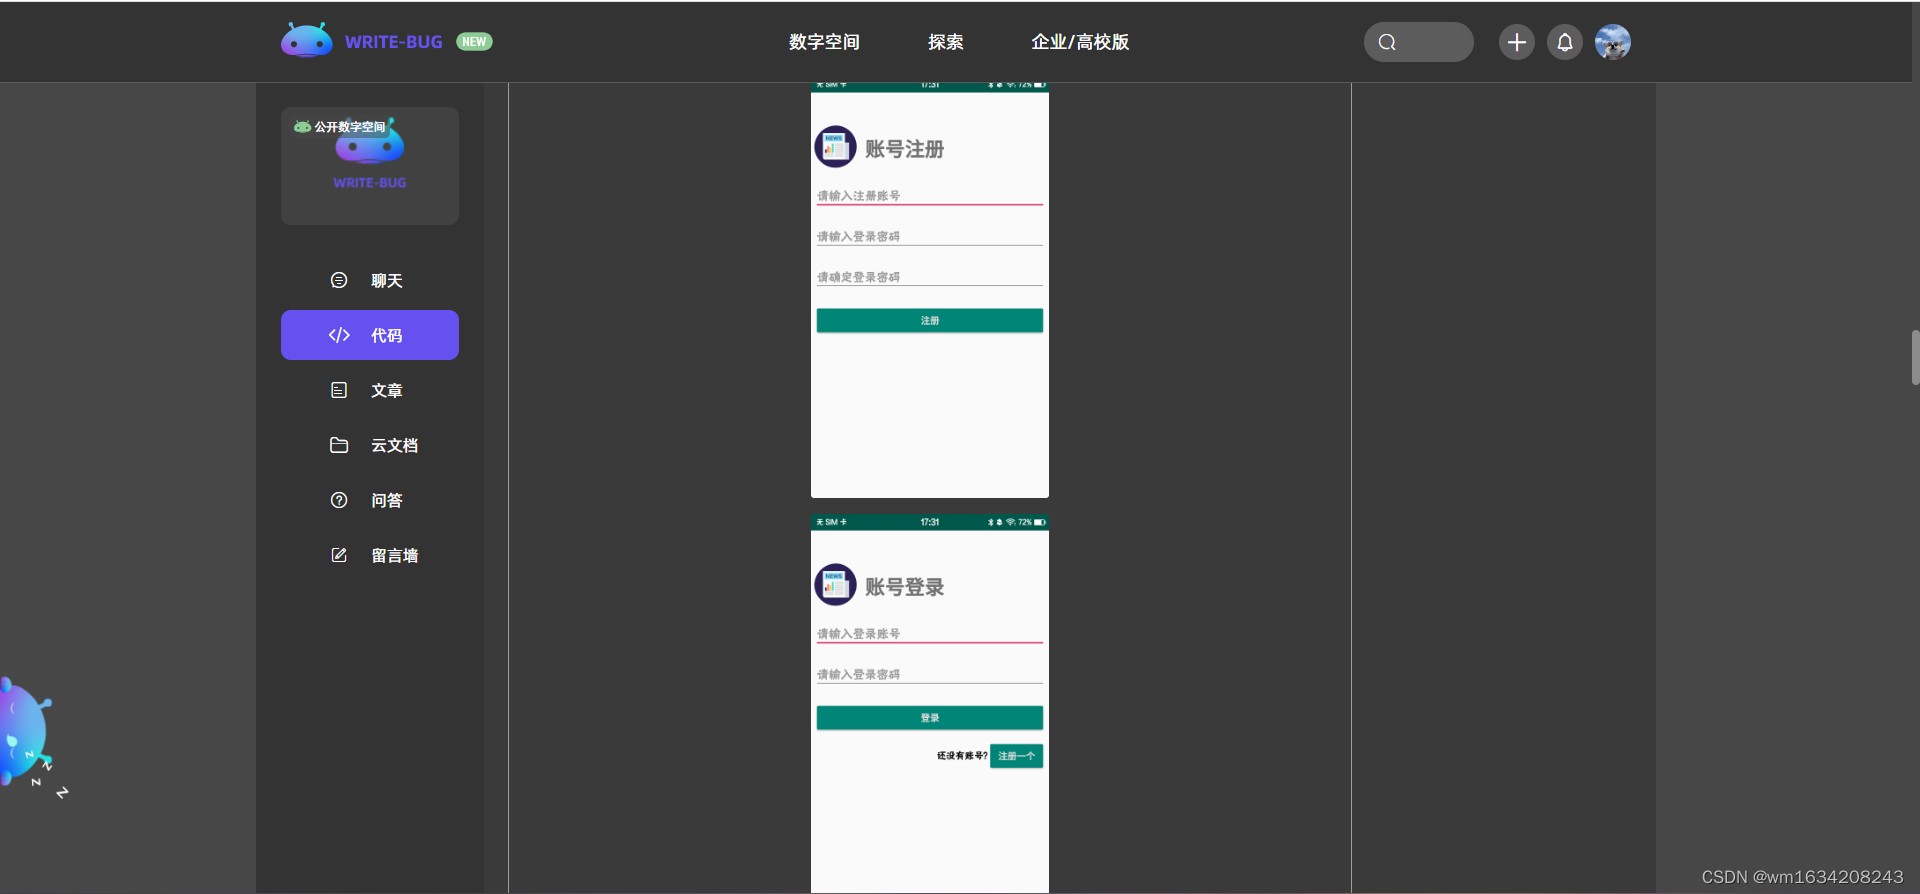Open the 企业/高校版 menu

1080,42
